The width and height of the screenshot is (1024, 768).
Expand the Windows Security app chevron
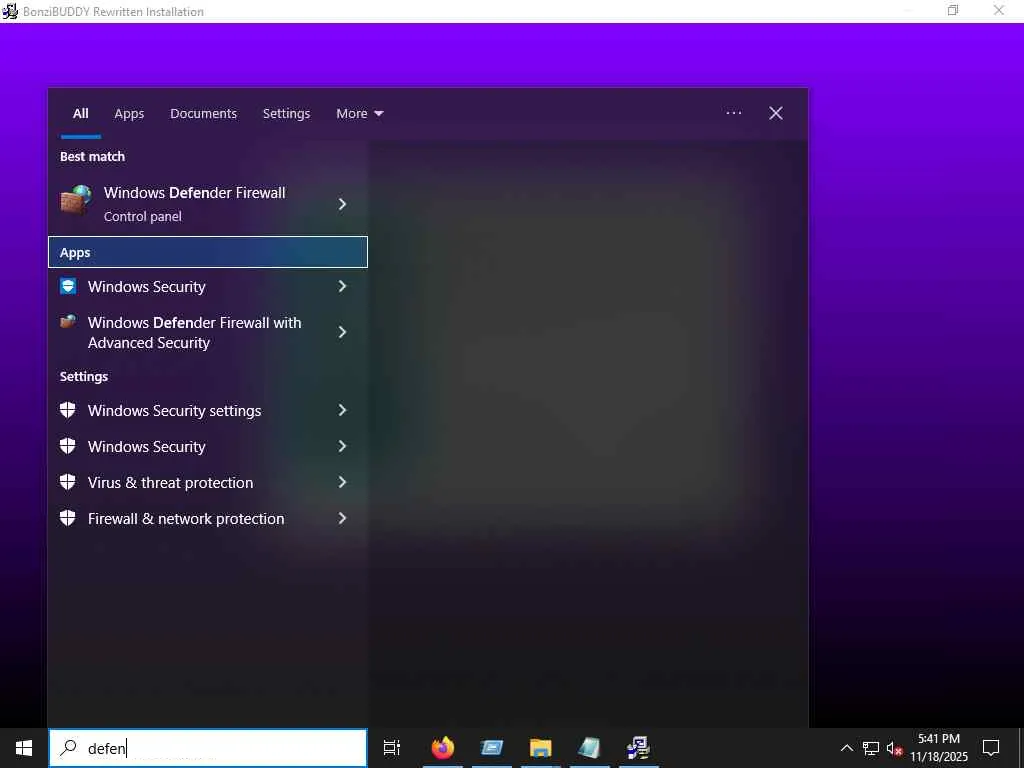click(x=342, y=286)
